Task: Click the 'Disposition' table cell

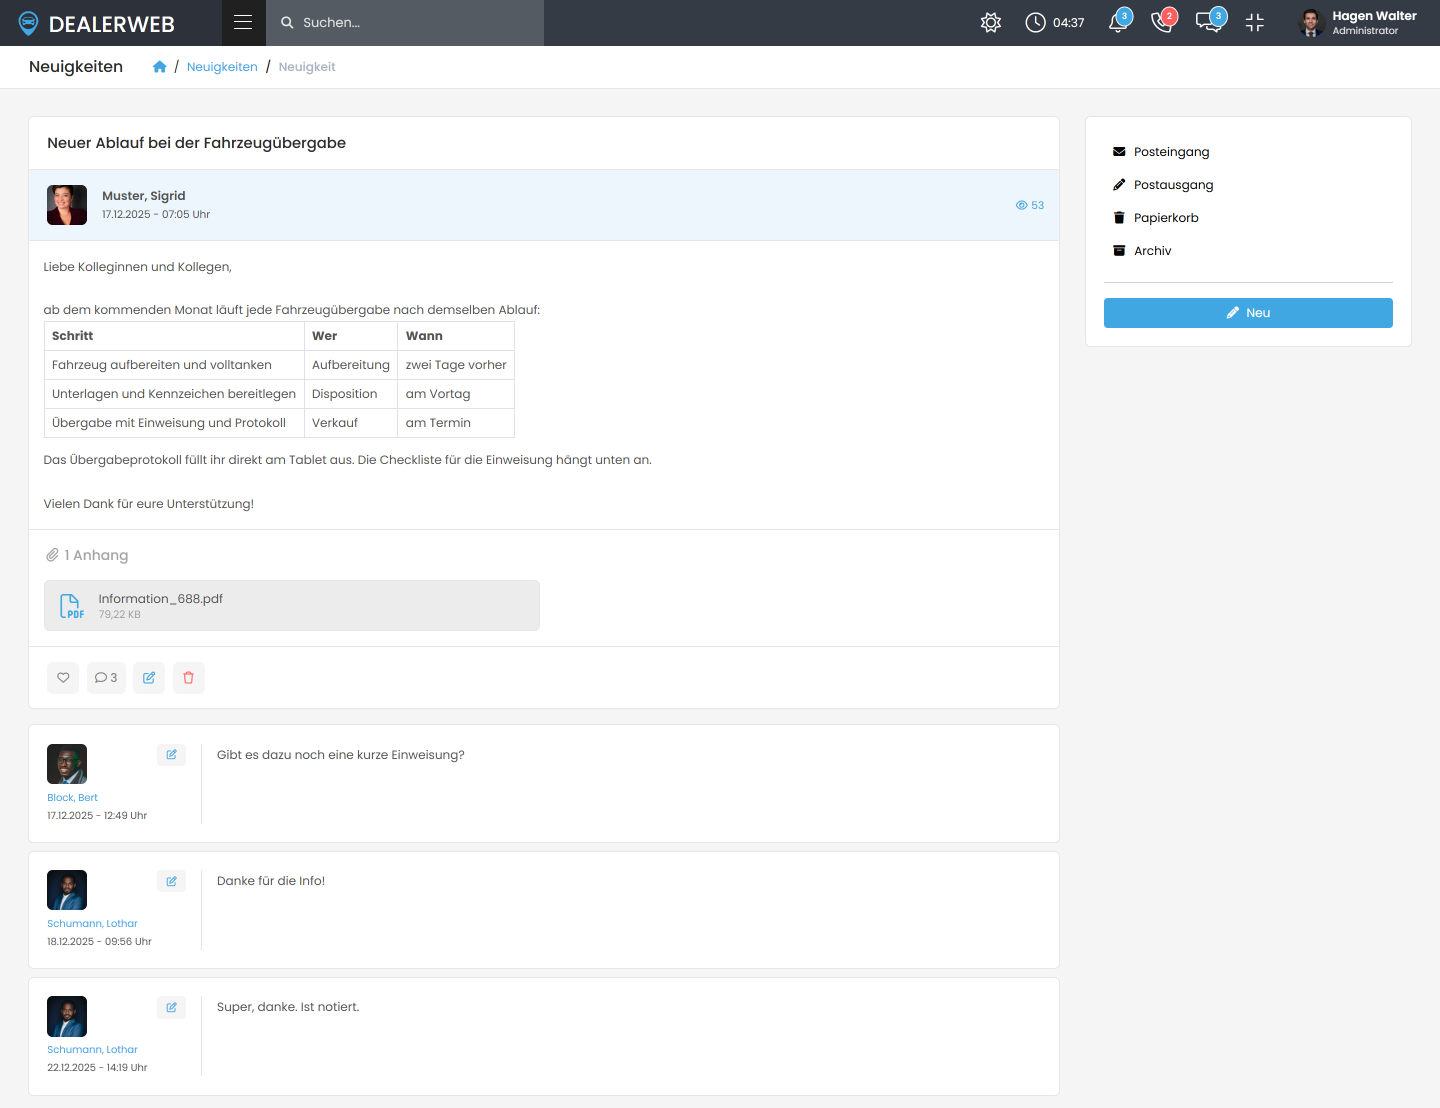Action: pyautogui.click(x=351, y=394)
